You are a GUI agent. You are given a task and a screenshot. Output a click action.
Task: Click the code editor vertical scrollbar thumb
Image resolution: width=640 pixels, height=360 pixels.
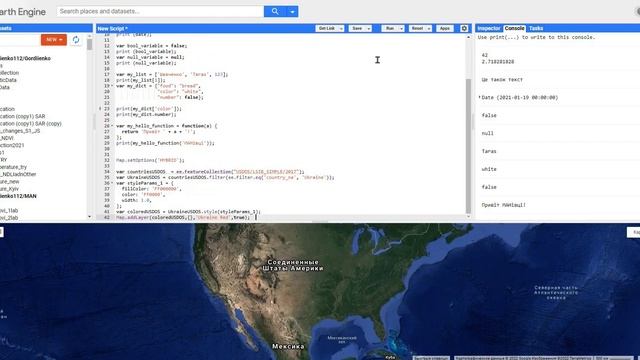click(x=468, y=146)
